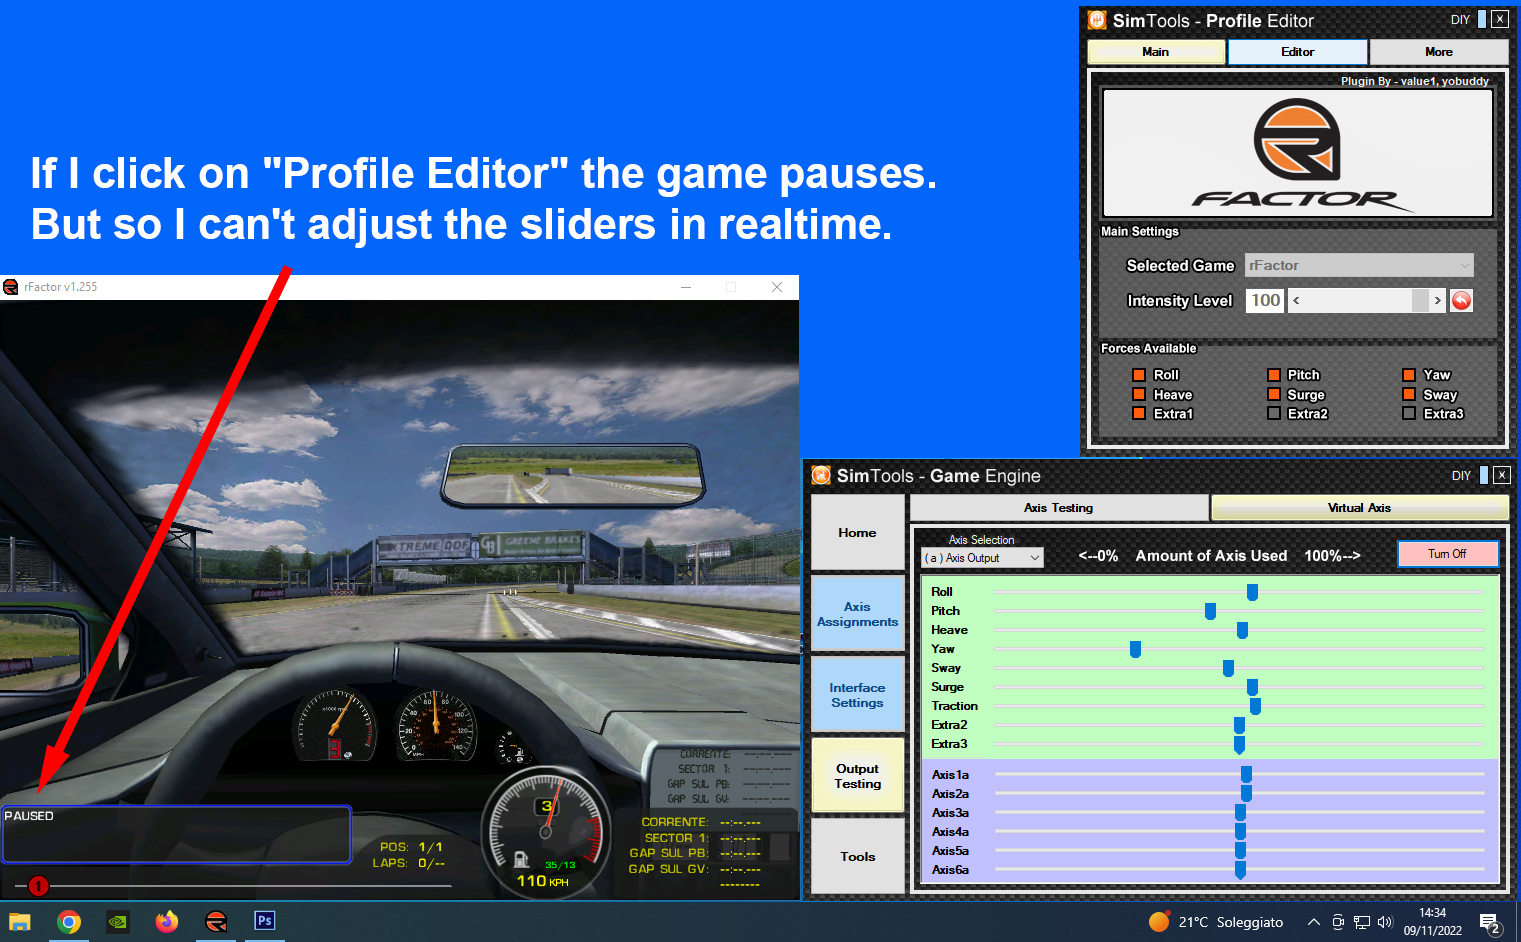
Task: Toggle the Yaw force checkbox
Action: [1409, 375]
